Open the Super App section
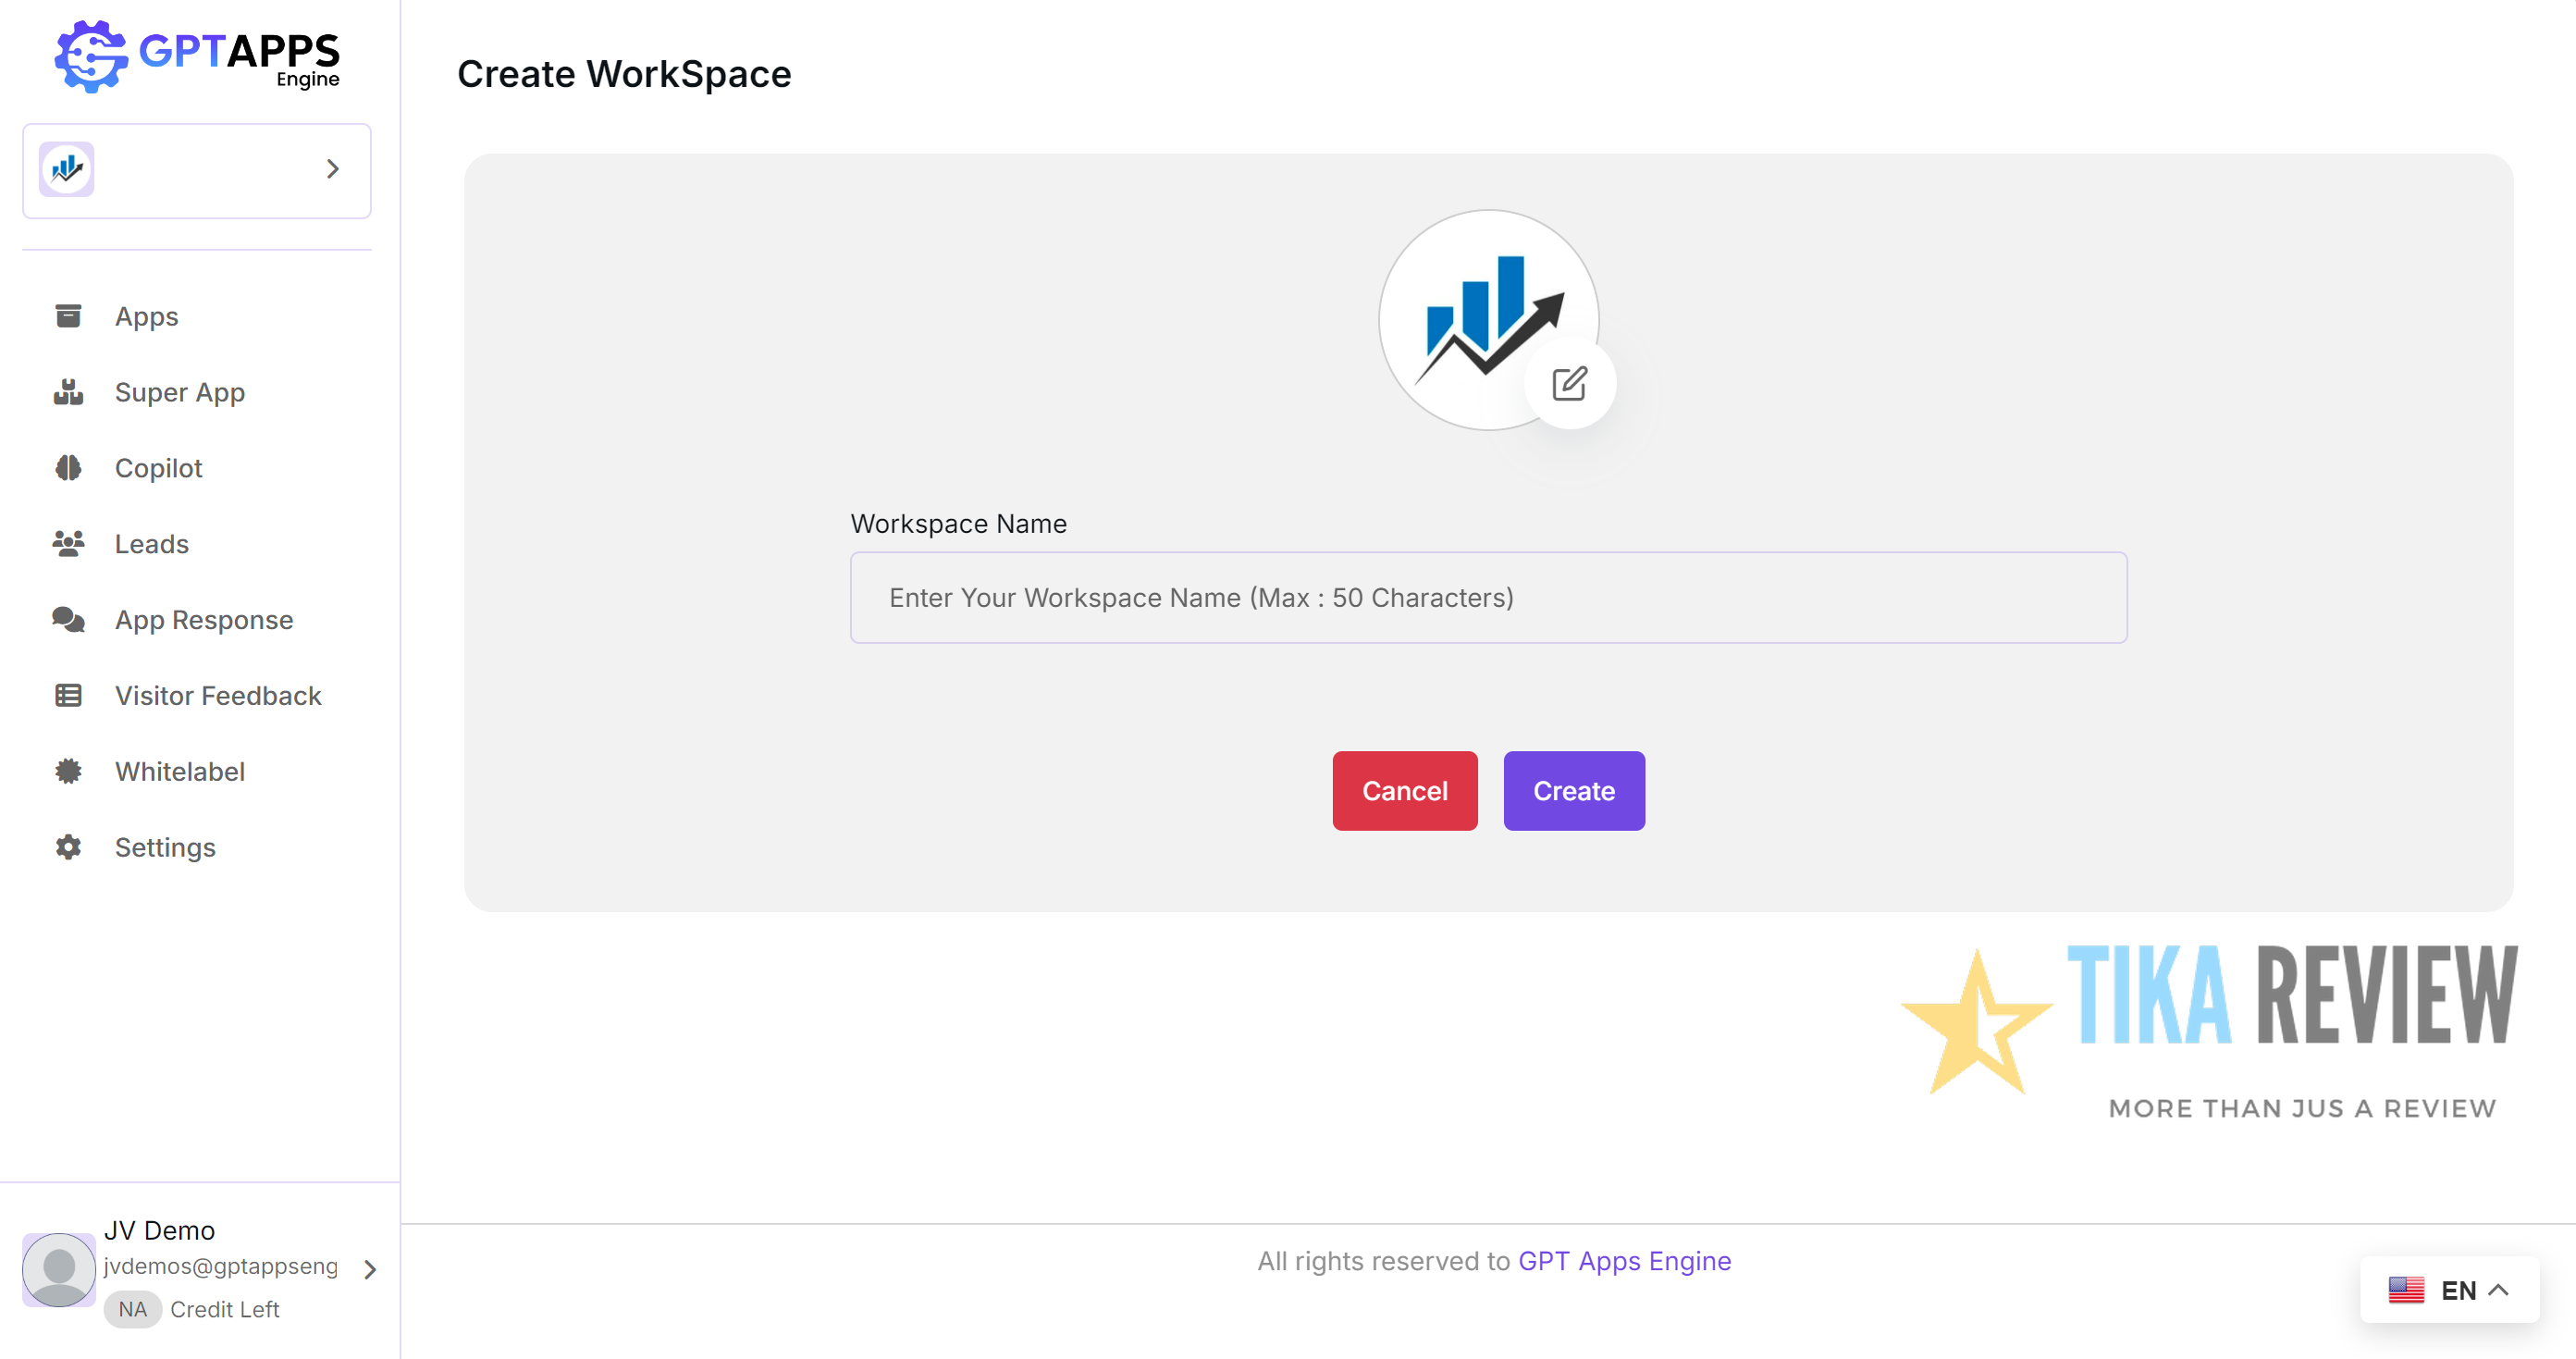 (x=67, y=392)
